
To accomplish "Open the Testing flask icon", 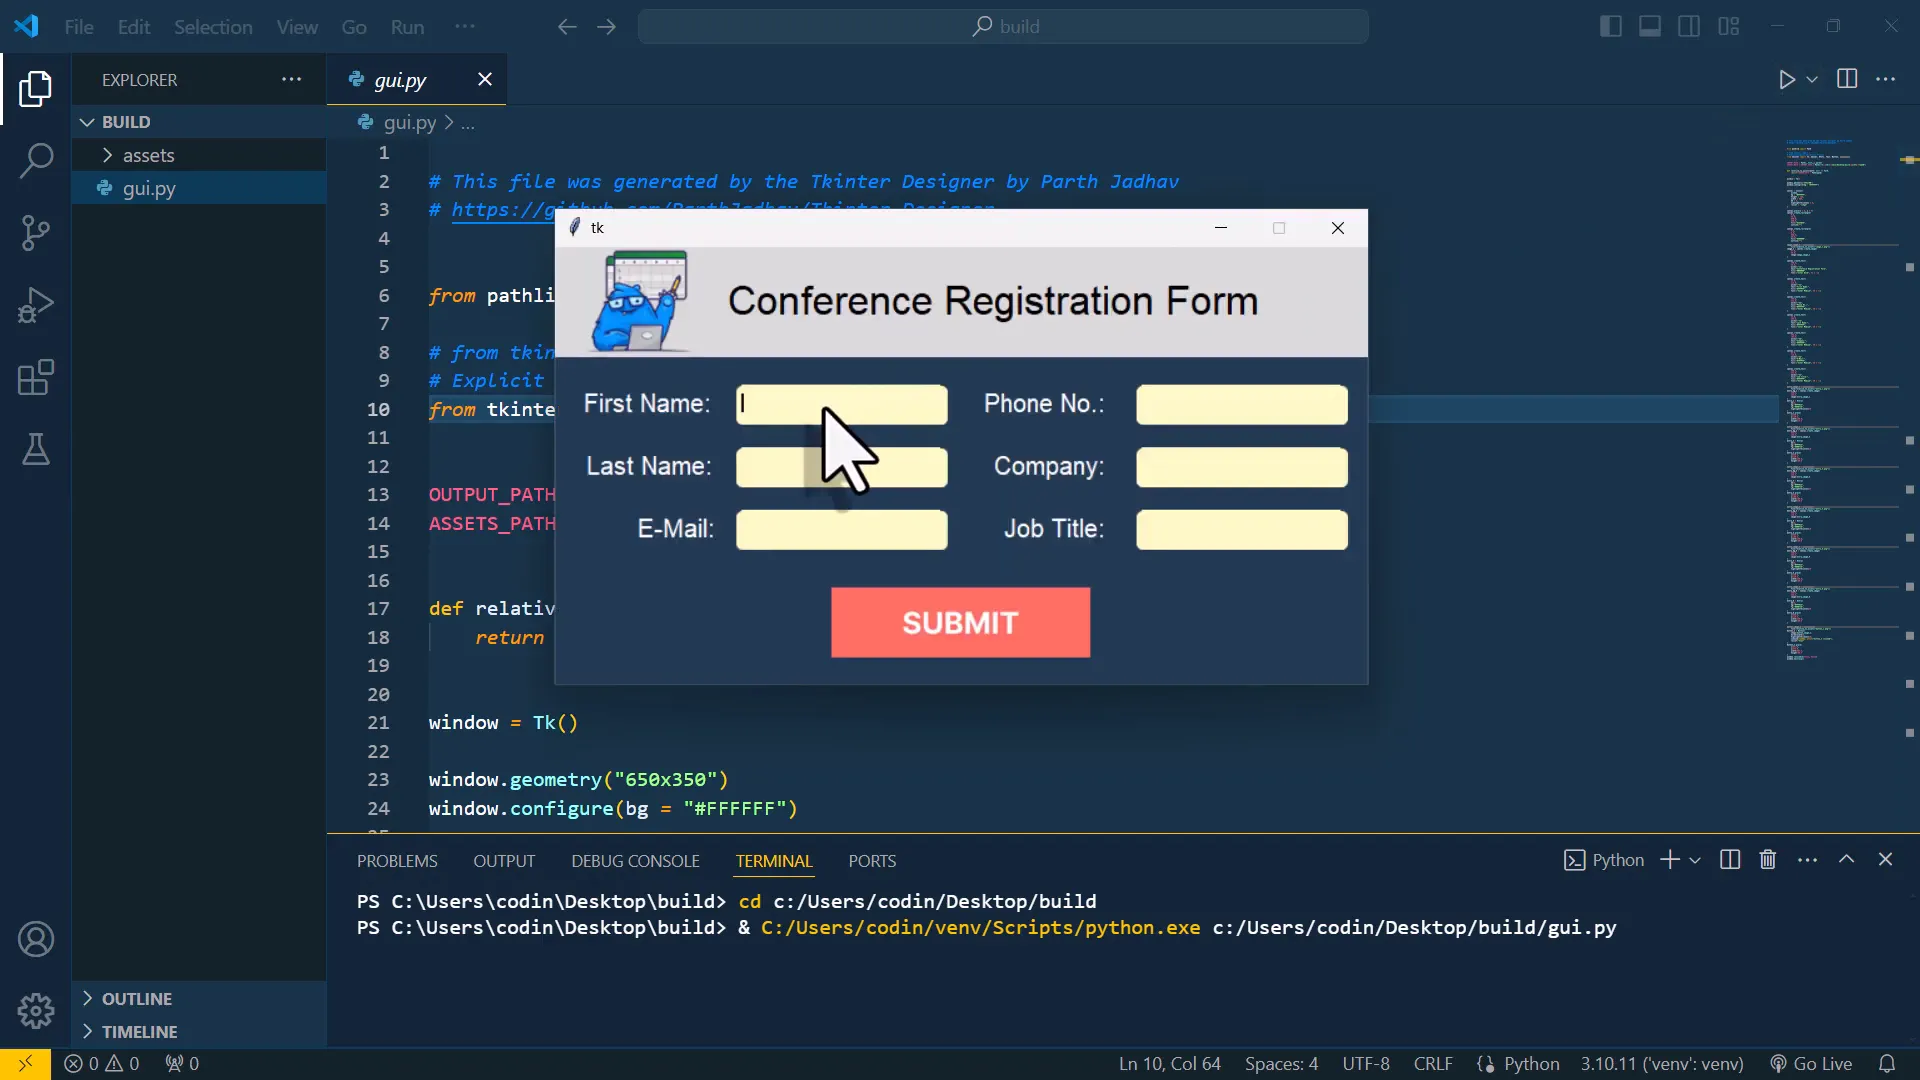I will 36,450.
